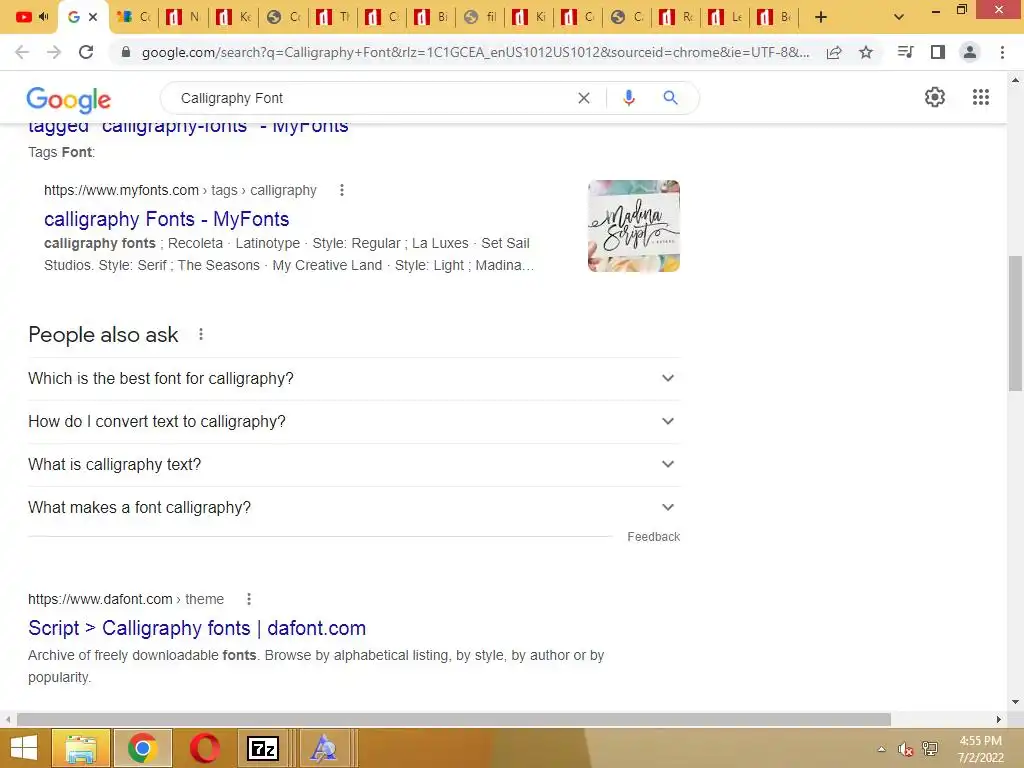
Task: Switch to the "Le" tab
Action: (726, 17)
